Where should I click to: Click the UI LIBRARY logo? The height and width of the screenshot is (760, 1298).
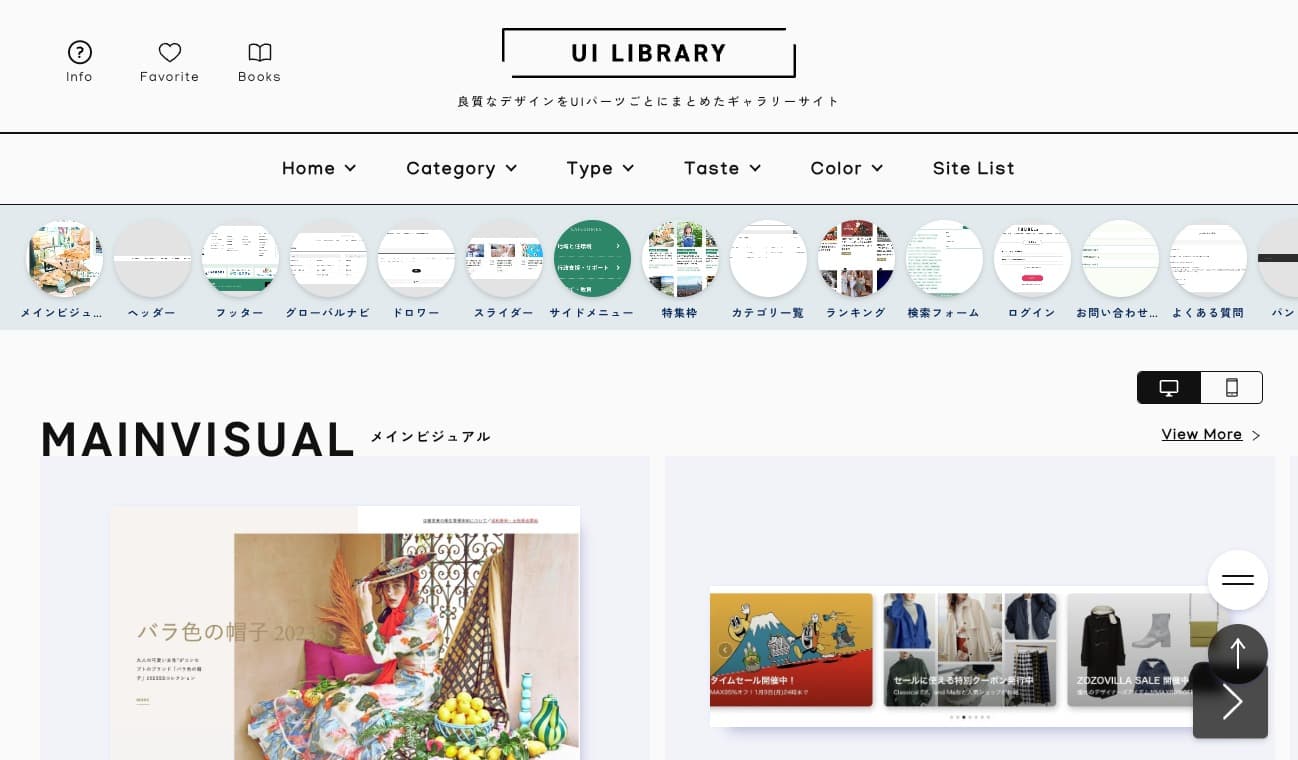tap(649, 53)
